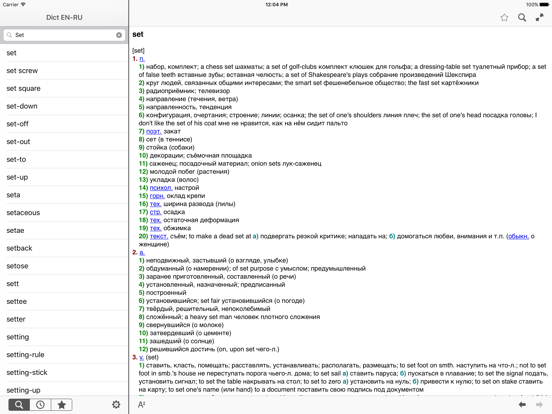Switch to favorites star tab
The height and width of the screenshot is (414, 552).
[62, 404]
